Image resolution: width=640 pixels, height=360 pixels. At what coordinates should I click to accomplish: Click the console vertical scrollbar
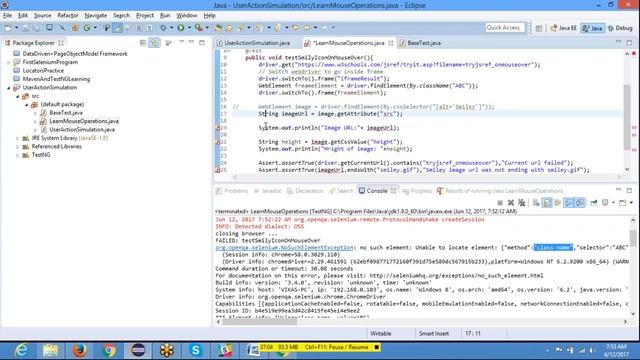[633, 238]
